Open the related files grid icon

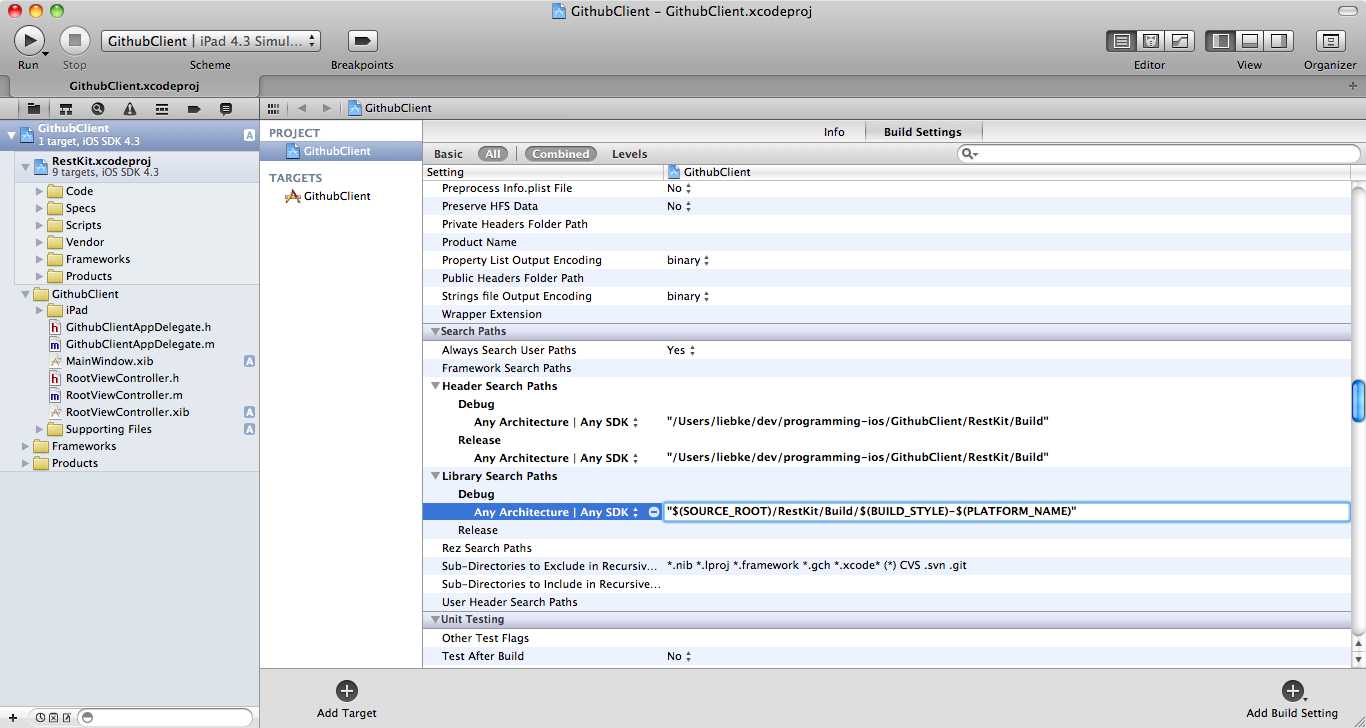[x=273, y=108]
